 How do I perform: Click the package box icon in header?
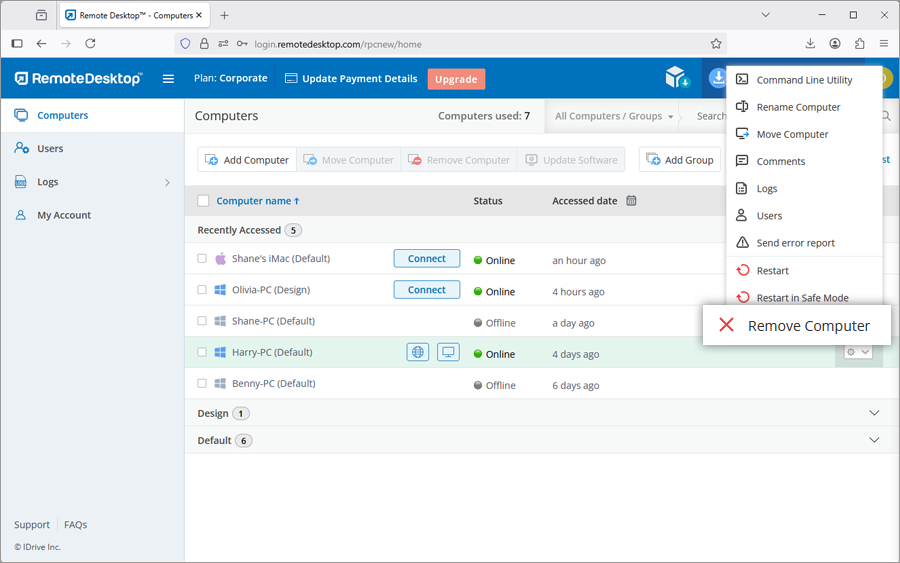click(677, 78)
